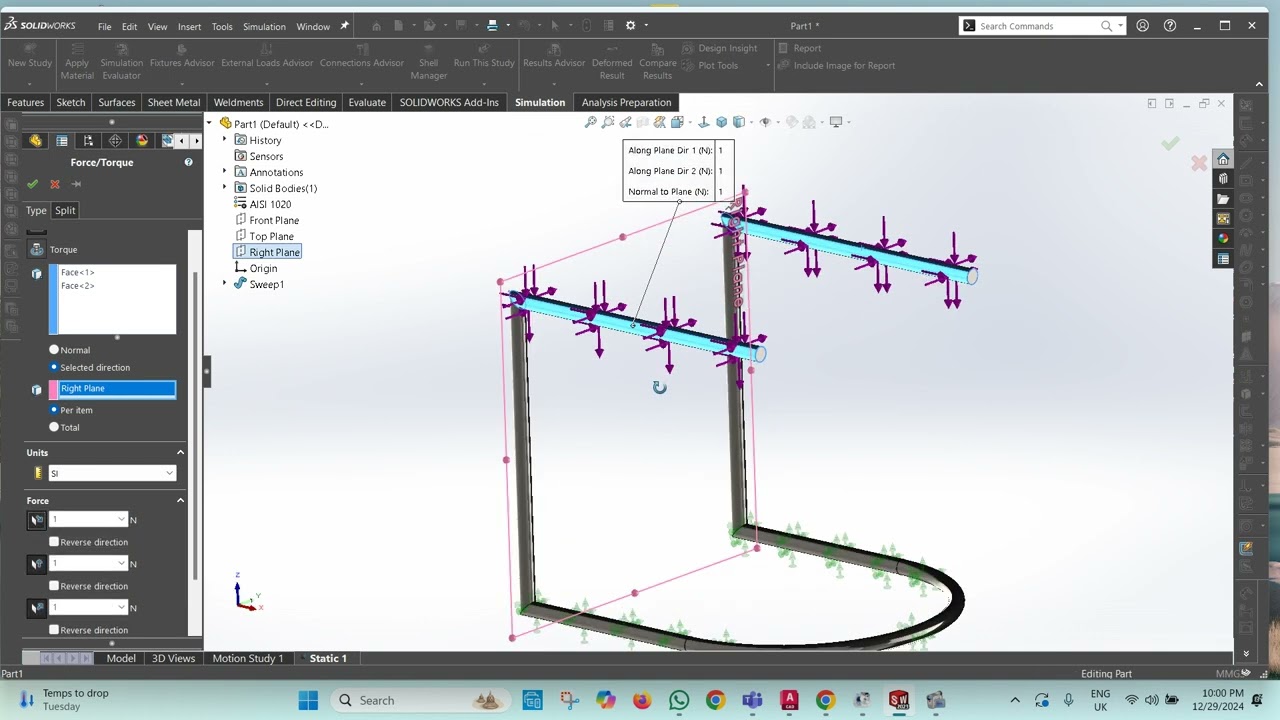
Task: Open Appearances color ball in task pane
Action: pyautogui.click(x=1223, y=239)
